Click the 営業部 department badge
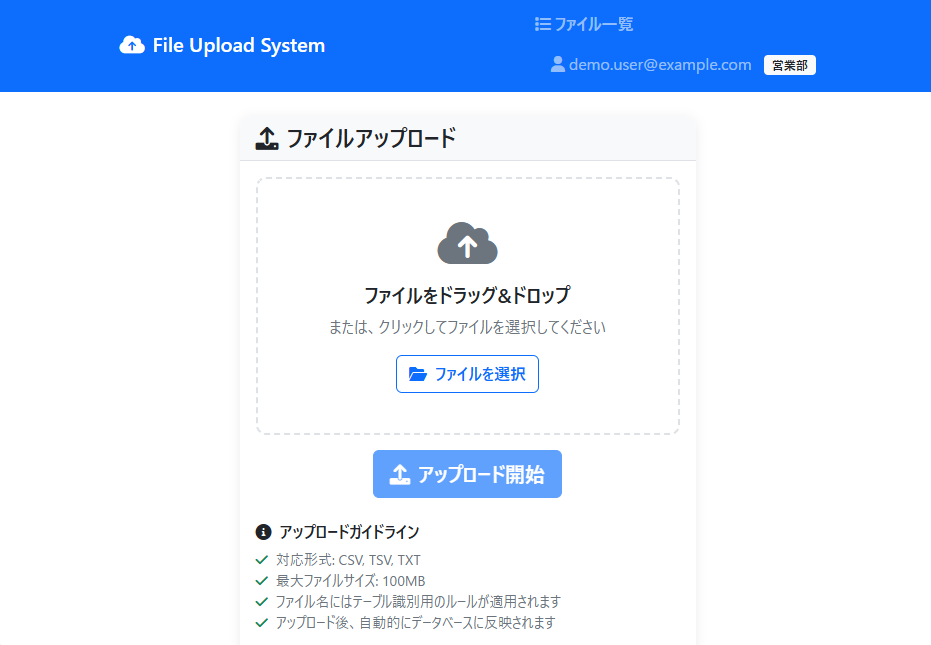Screen dimensions: 931x645 789,65
